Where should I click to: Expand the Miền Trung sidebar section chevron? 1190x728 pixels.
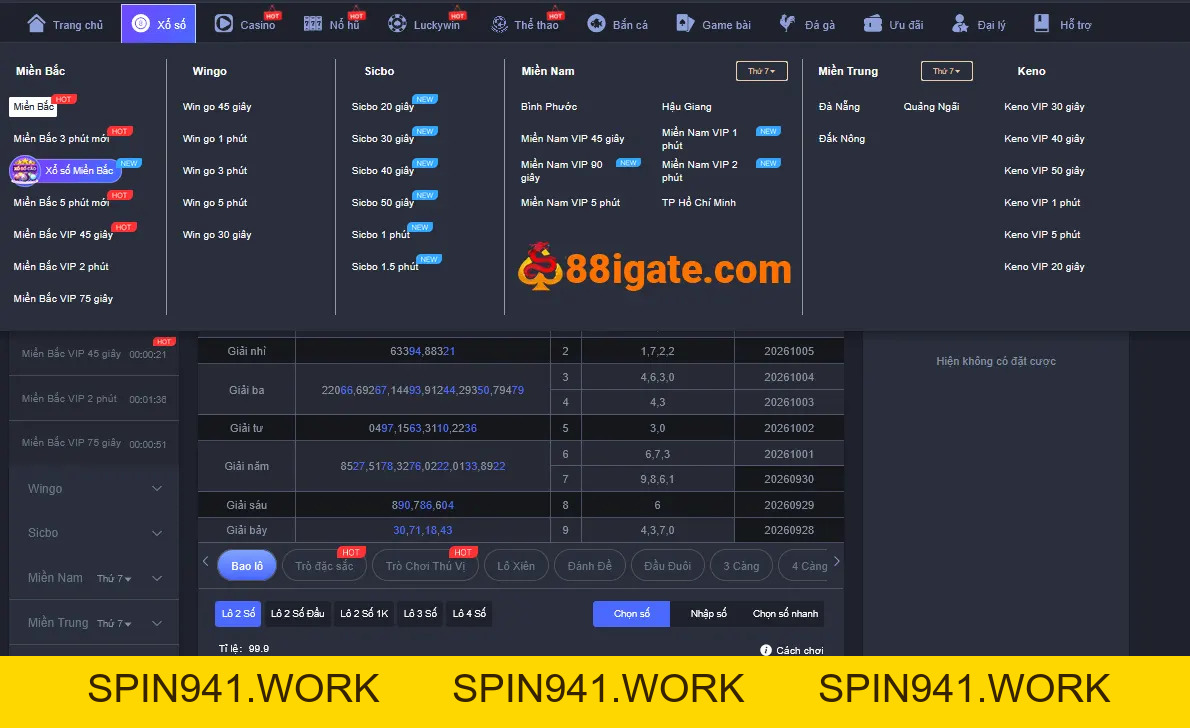click(157, 623)
